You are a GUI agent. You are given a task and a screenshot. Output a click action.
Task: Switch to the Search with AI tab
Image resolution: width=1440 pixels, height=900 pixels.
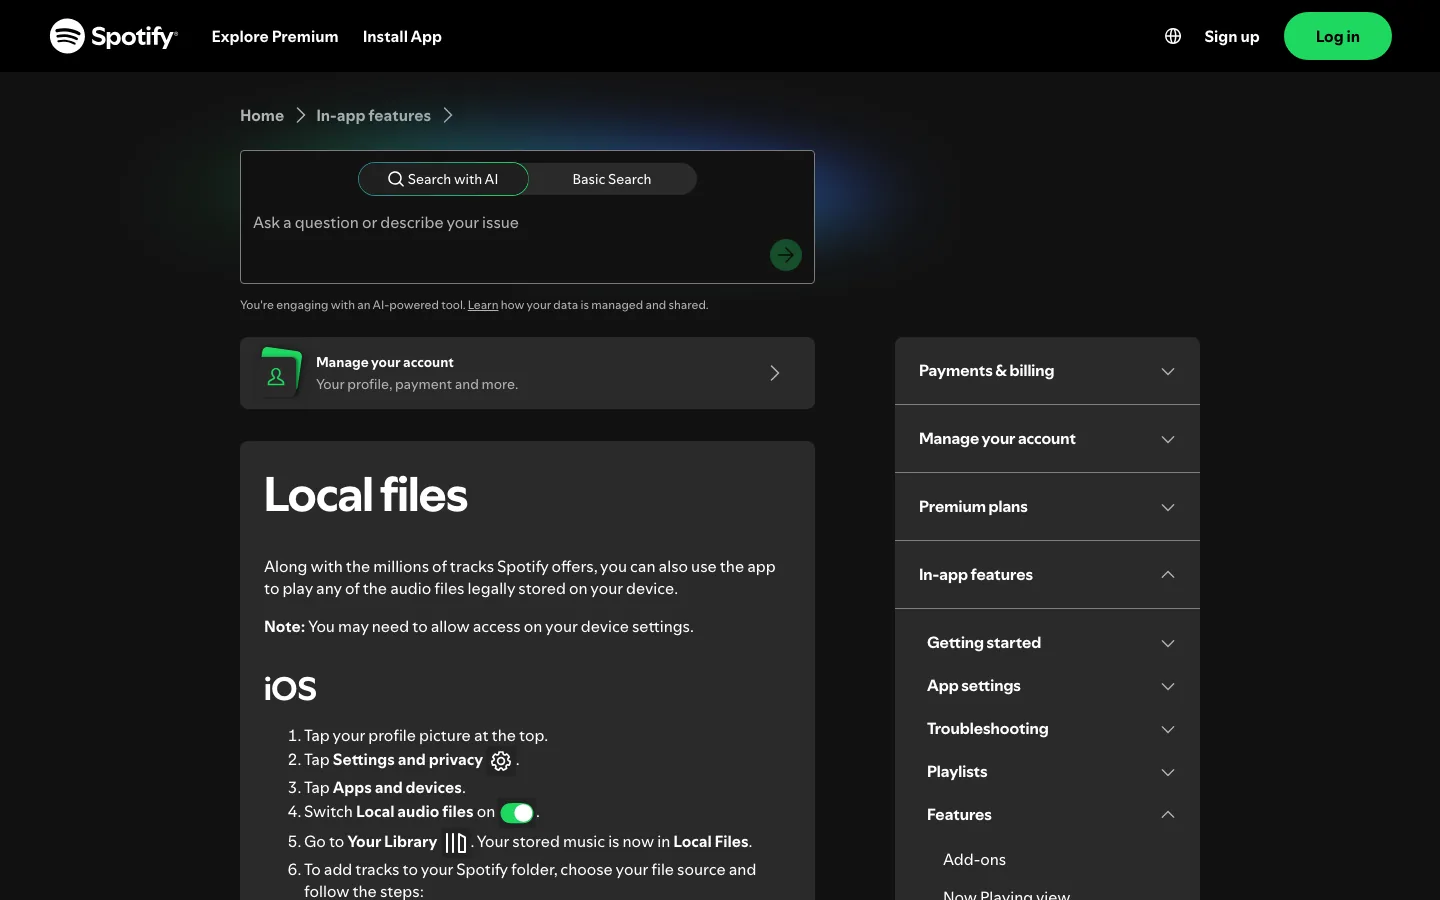pyautogui.click(x=443, y=179)
